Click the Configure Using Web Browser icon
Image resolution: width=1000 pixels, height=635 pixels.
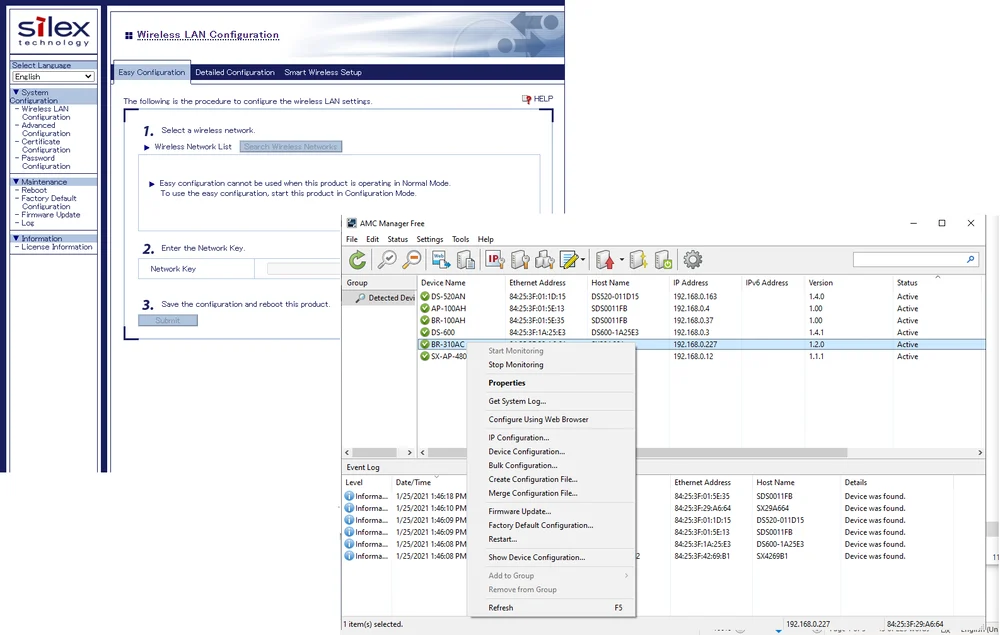point(440,260)
